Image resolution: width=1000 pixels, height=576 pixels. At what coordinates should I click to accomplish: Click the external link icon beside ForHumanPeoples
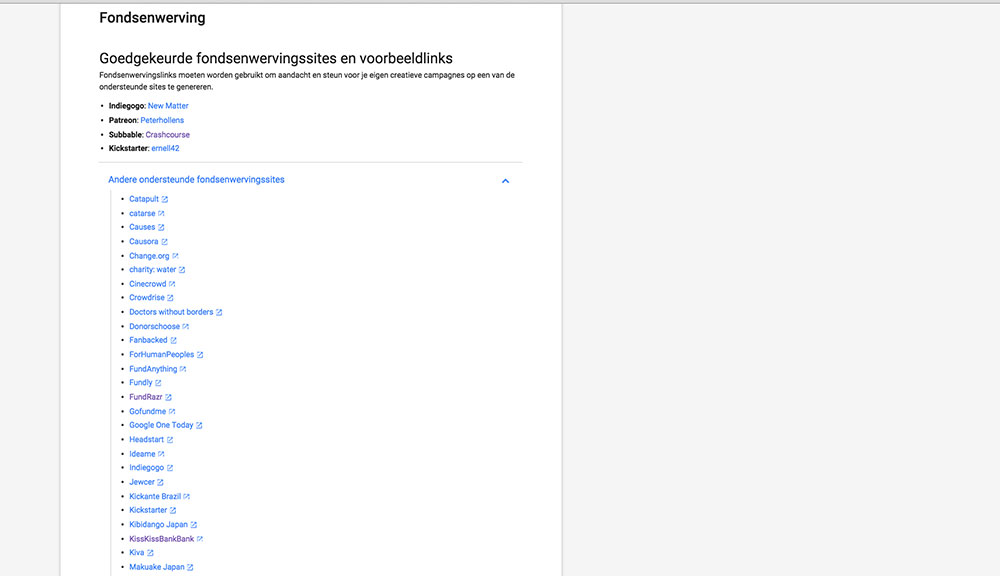(x=200, y=355)
